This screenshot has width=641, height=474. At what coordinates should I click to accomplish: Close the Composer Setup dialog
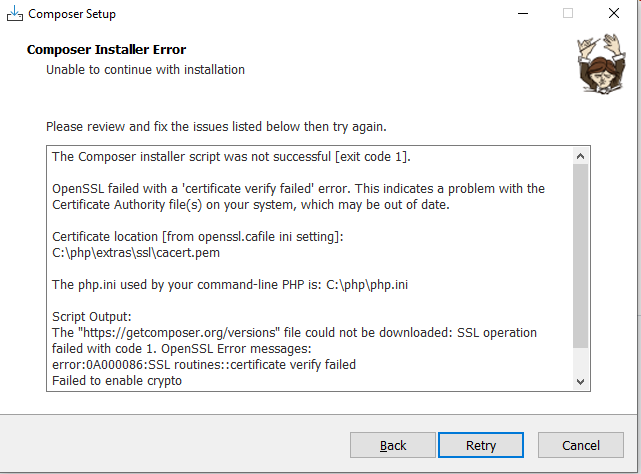[x=614, y=13]
